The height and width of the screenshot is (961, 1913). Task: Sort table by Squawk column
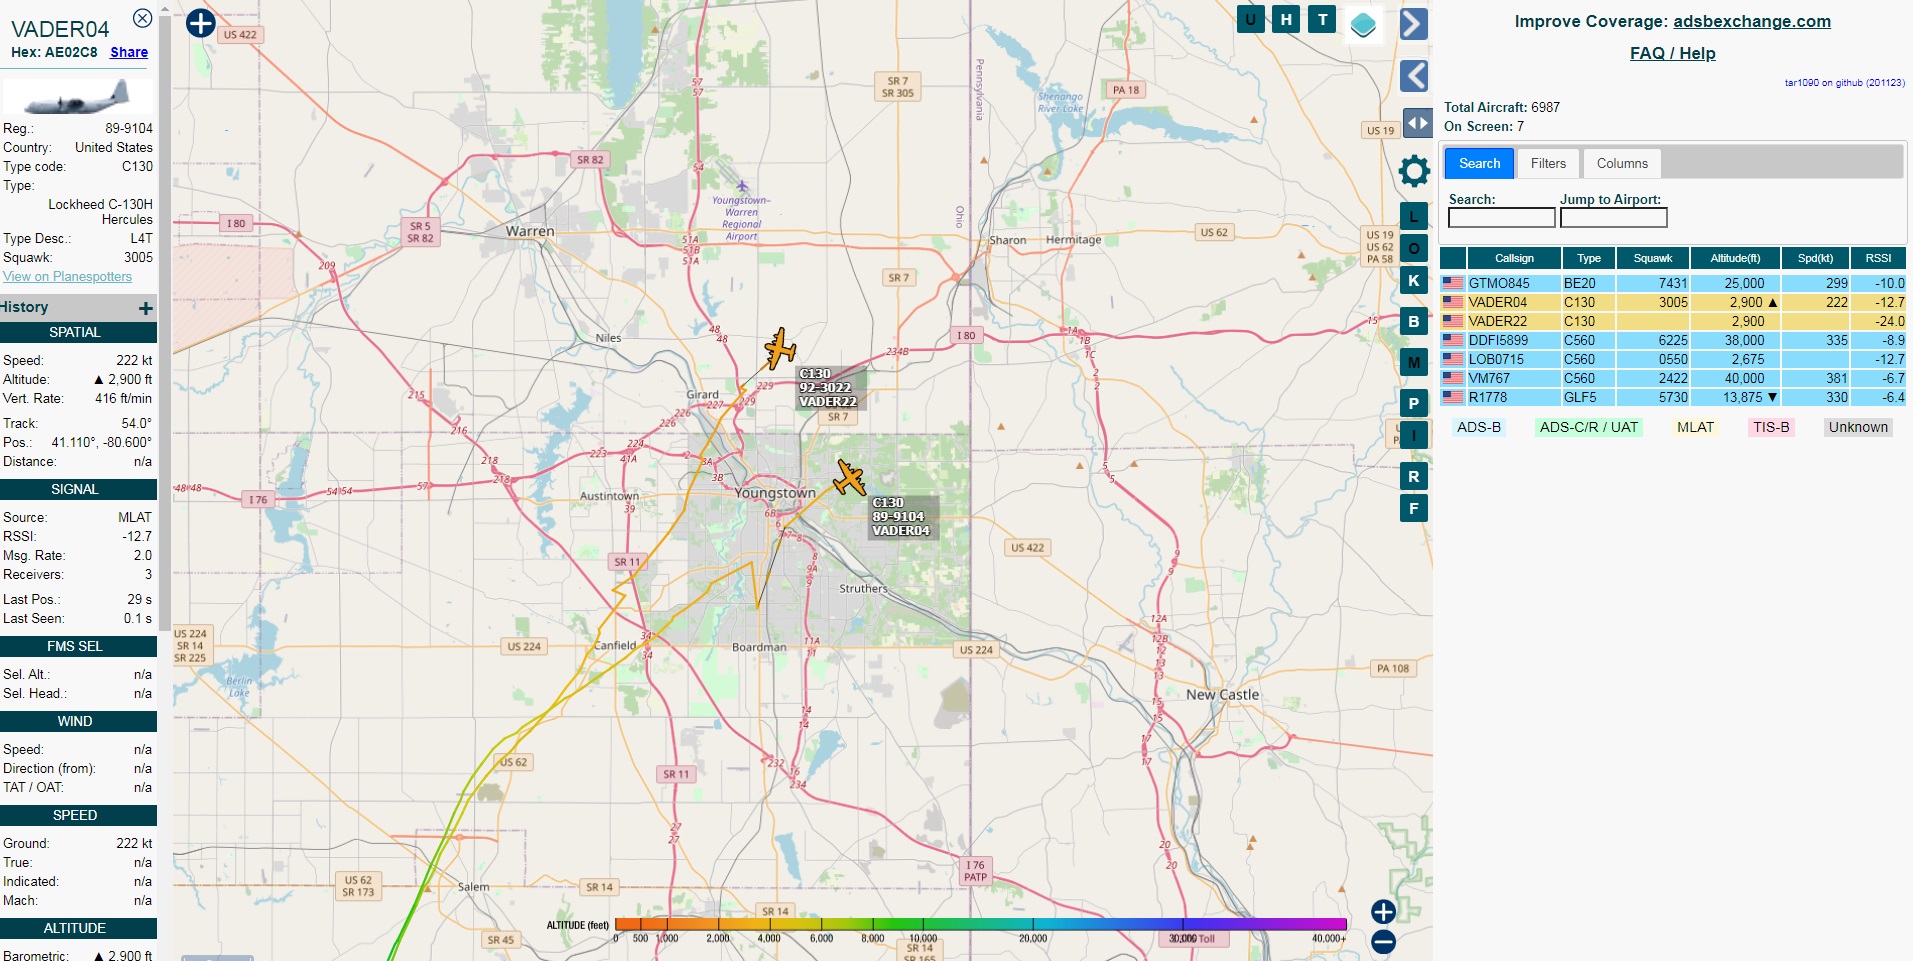(1652, 258)
